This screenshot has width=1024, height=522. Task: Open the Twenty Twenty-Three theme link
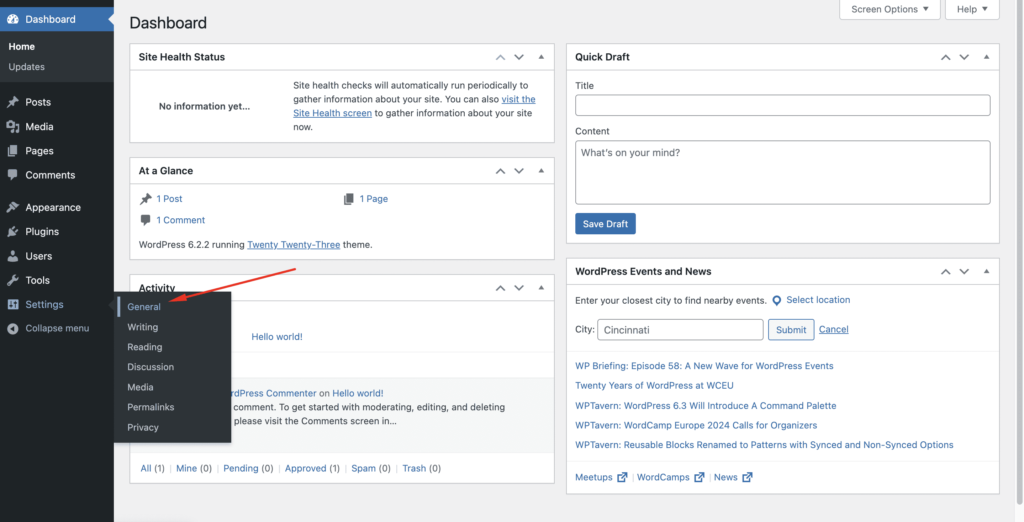click(293, 245)
